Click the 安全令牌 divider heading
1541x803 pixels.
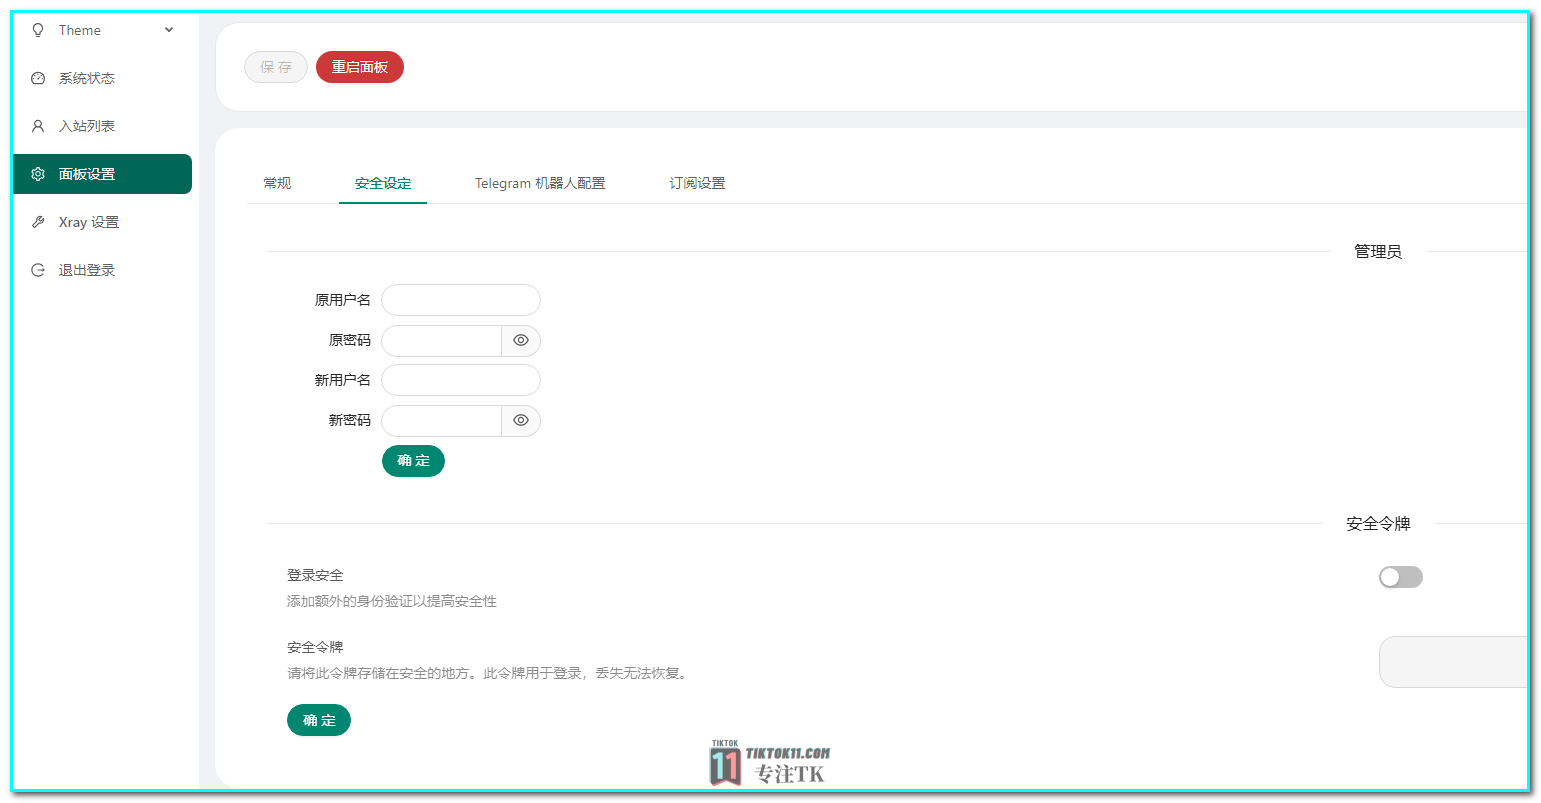(x=1378, y=524)
